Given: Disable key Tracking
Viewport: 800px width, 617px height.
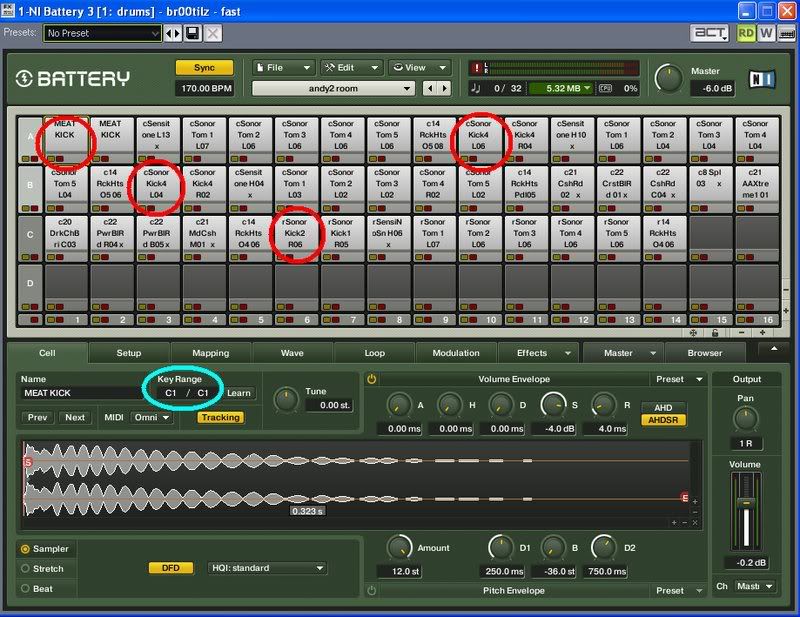Looking at the screenshot, I should pos(220,417).
